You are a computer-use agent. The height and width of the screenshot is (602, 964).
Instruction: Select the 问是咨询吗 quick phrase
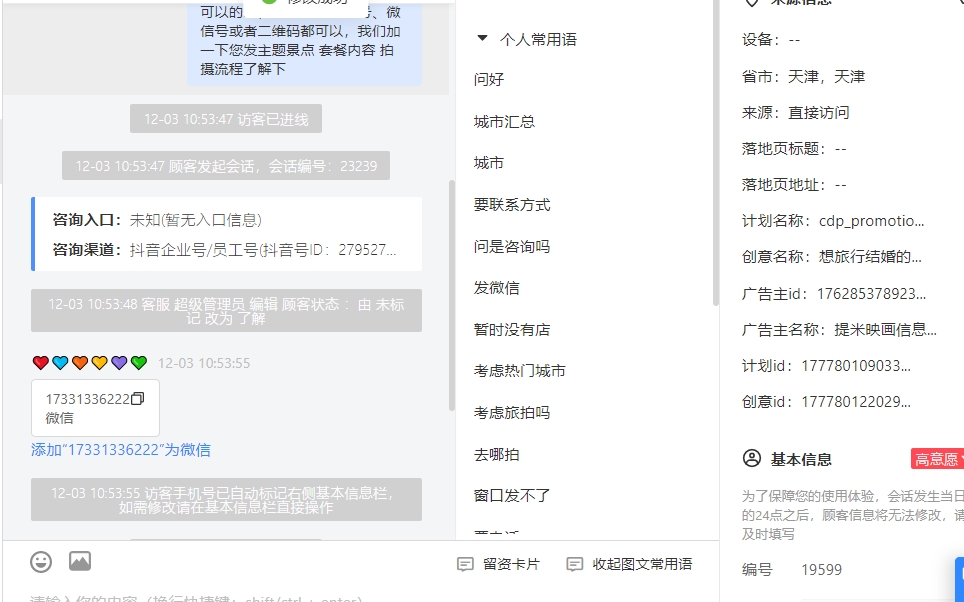coord(512,247)
